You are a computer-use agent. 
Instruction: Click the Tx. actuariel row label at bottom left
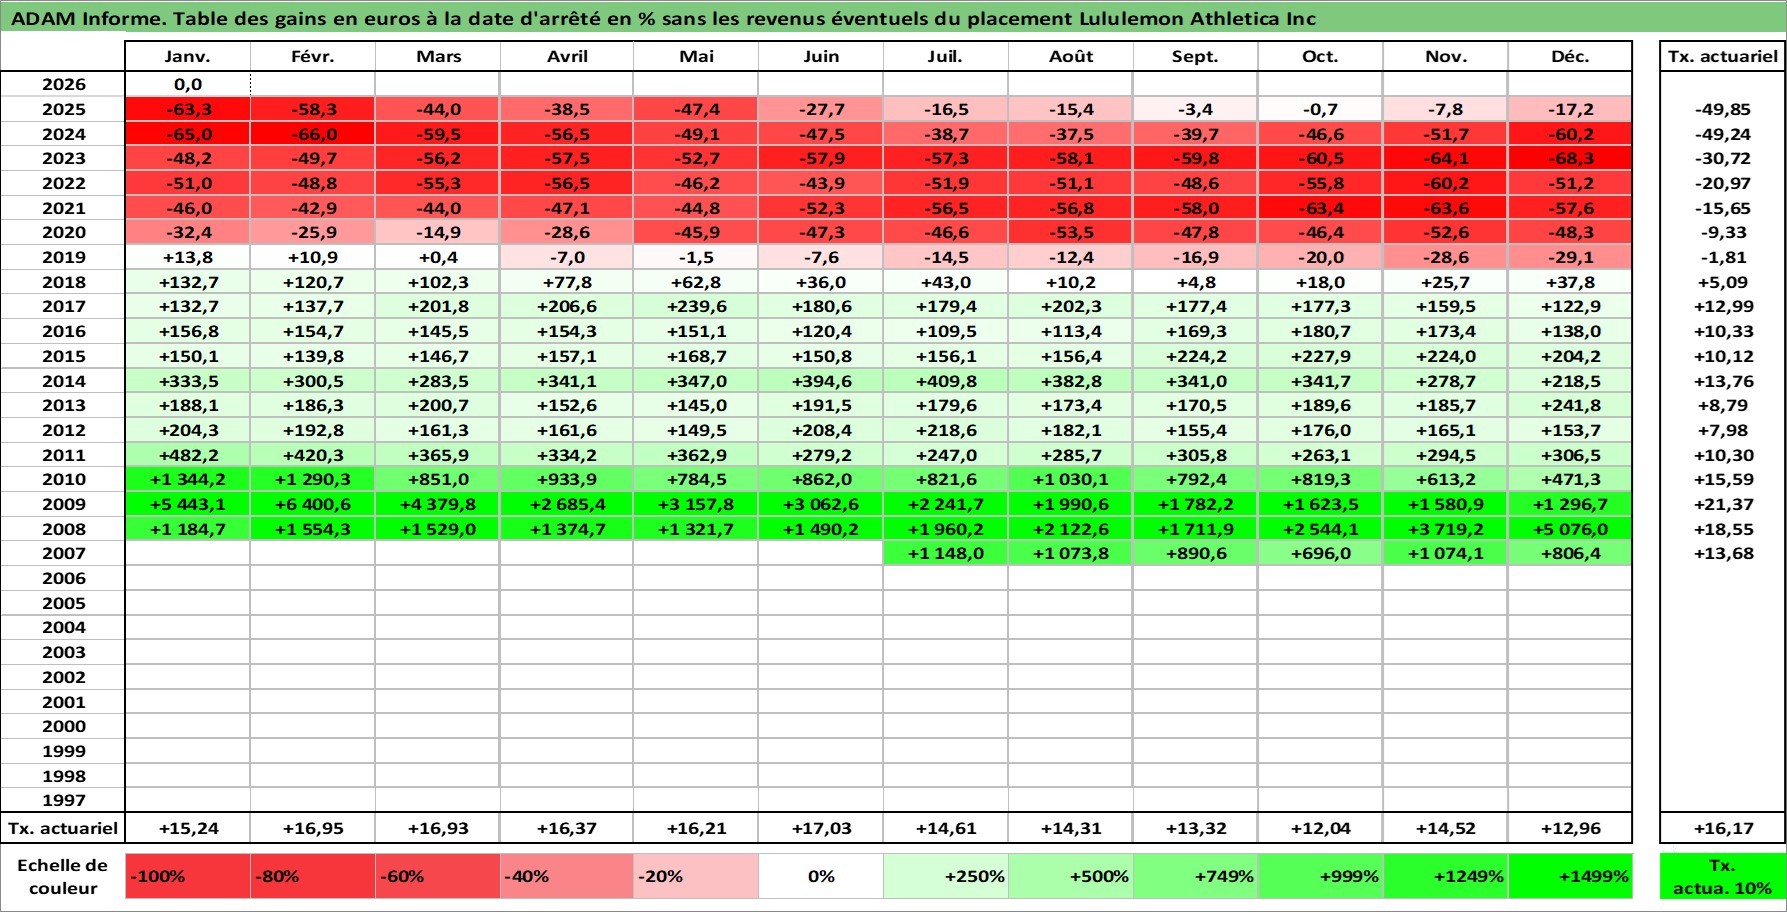pyautogui.click(x=63, y=828)
